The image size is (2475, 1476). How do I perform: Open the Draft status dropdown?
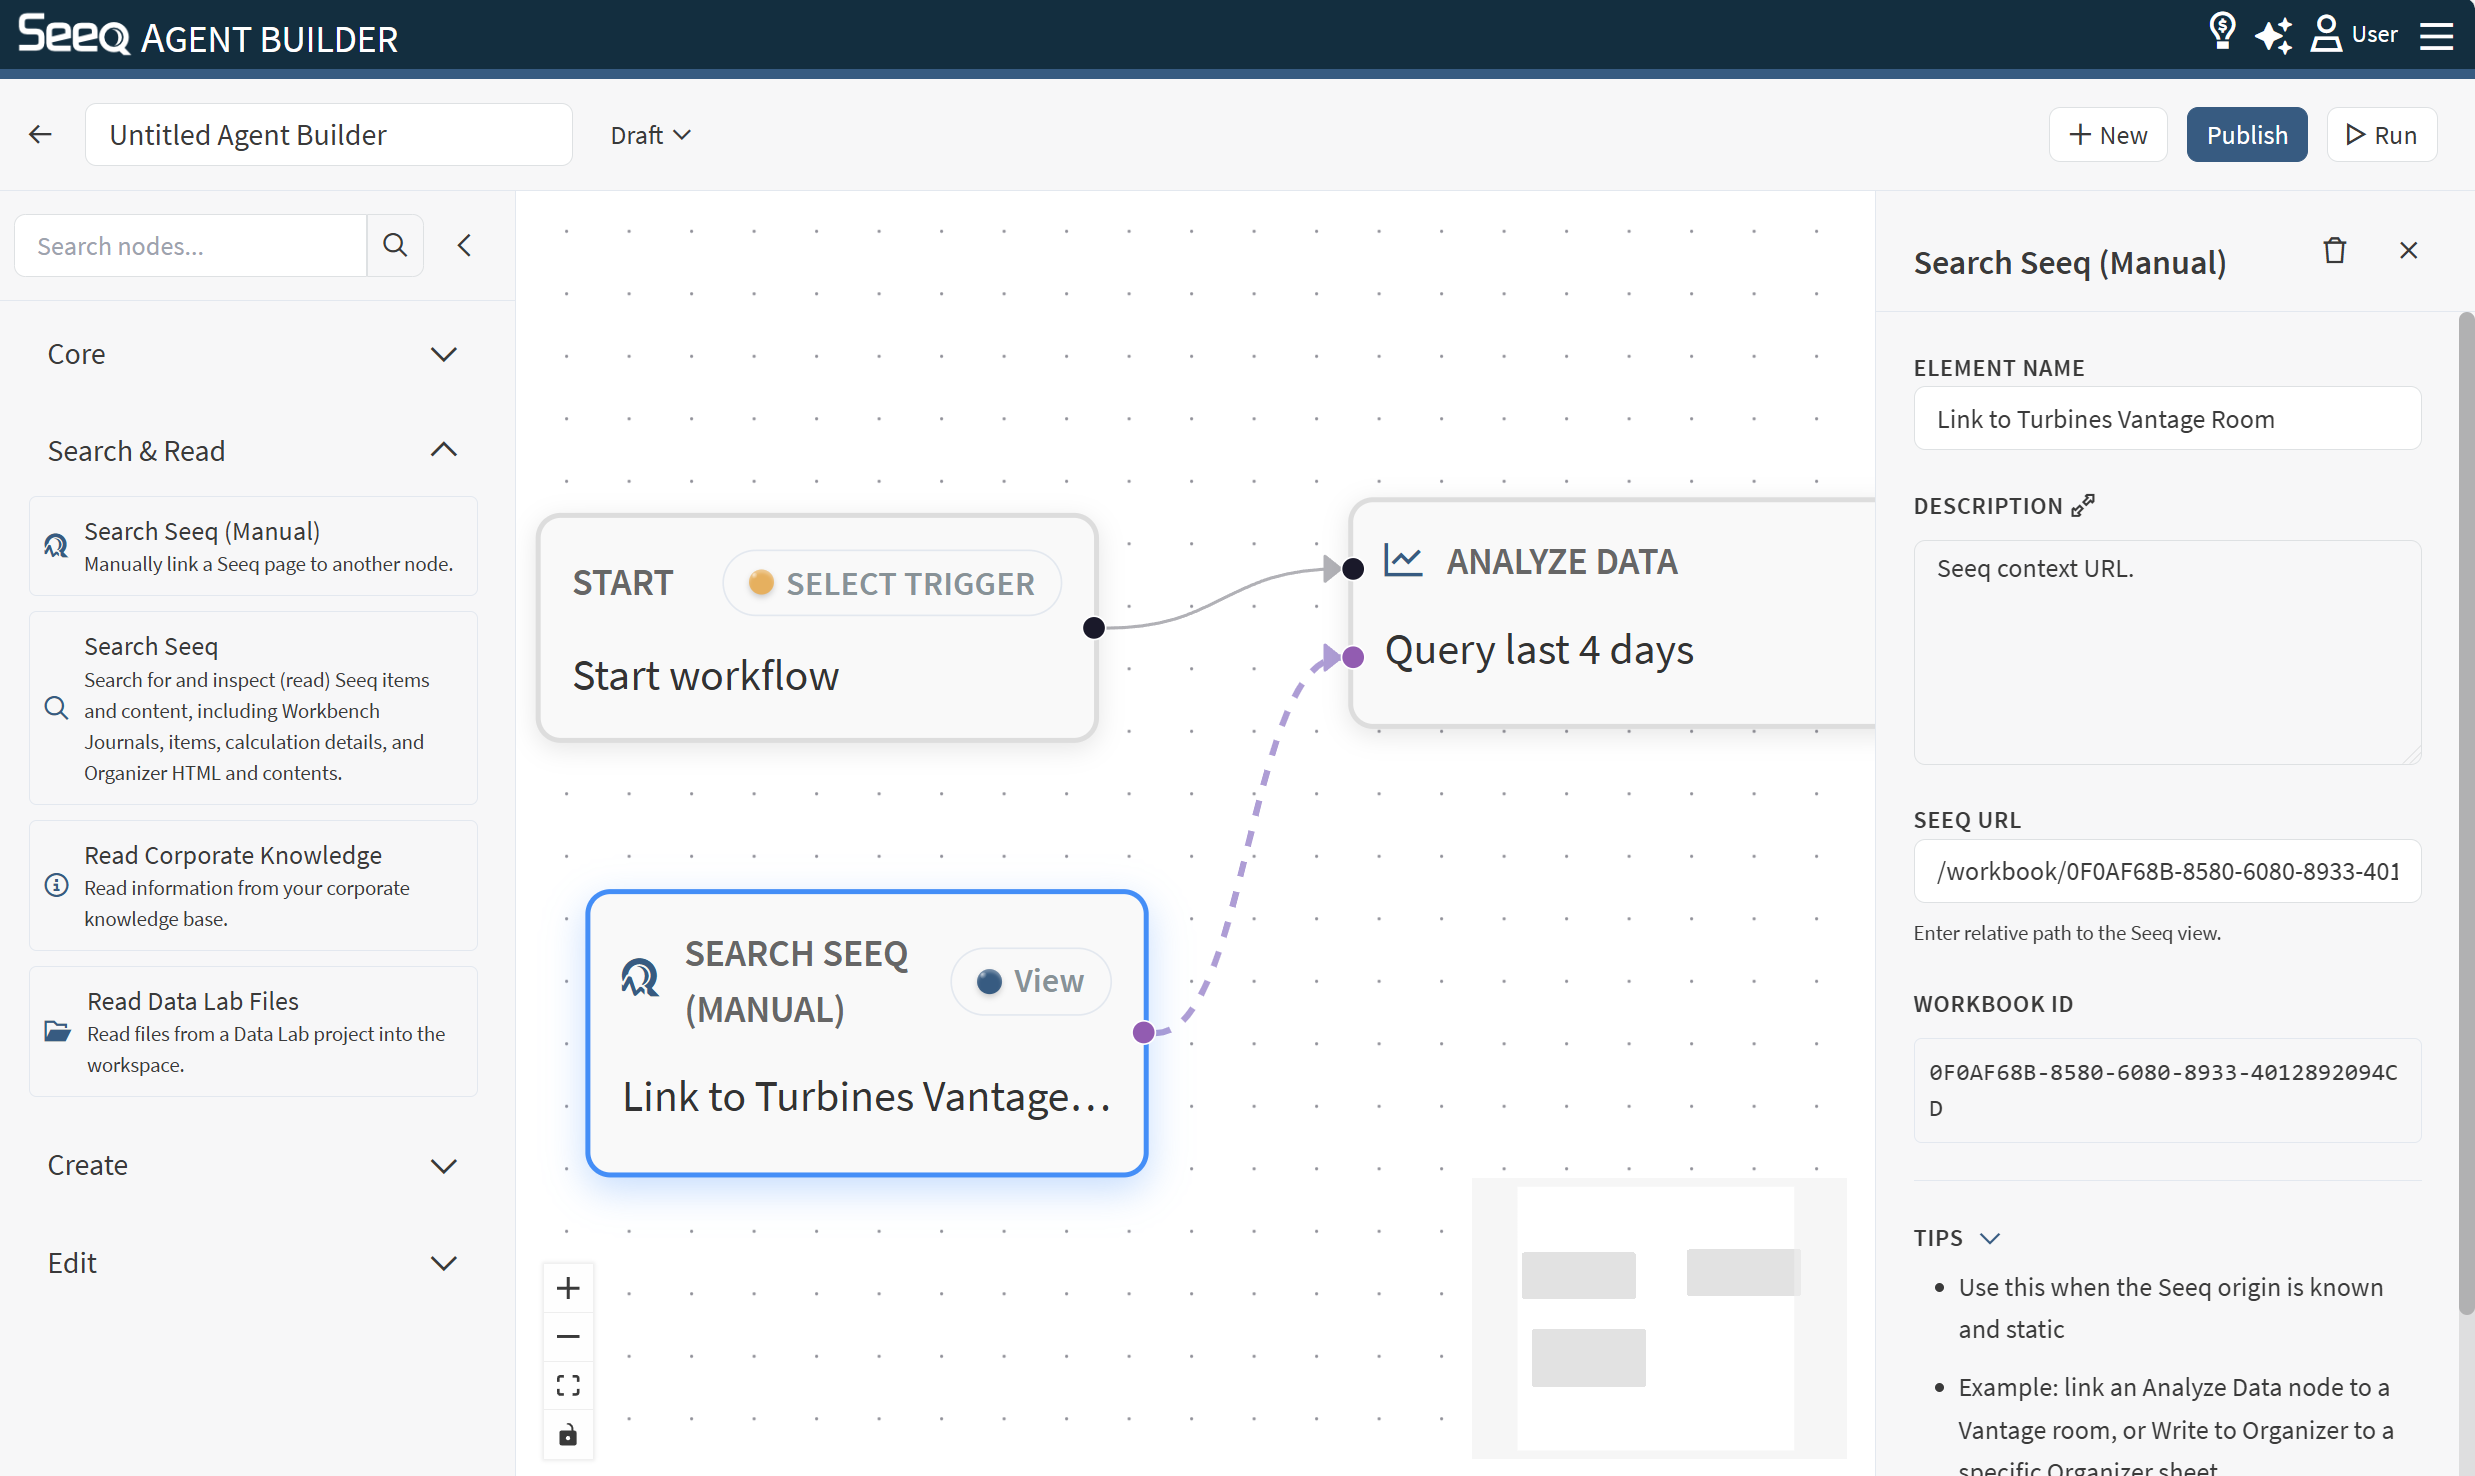(x=650, y=135)
